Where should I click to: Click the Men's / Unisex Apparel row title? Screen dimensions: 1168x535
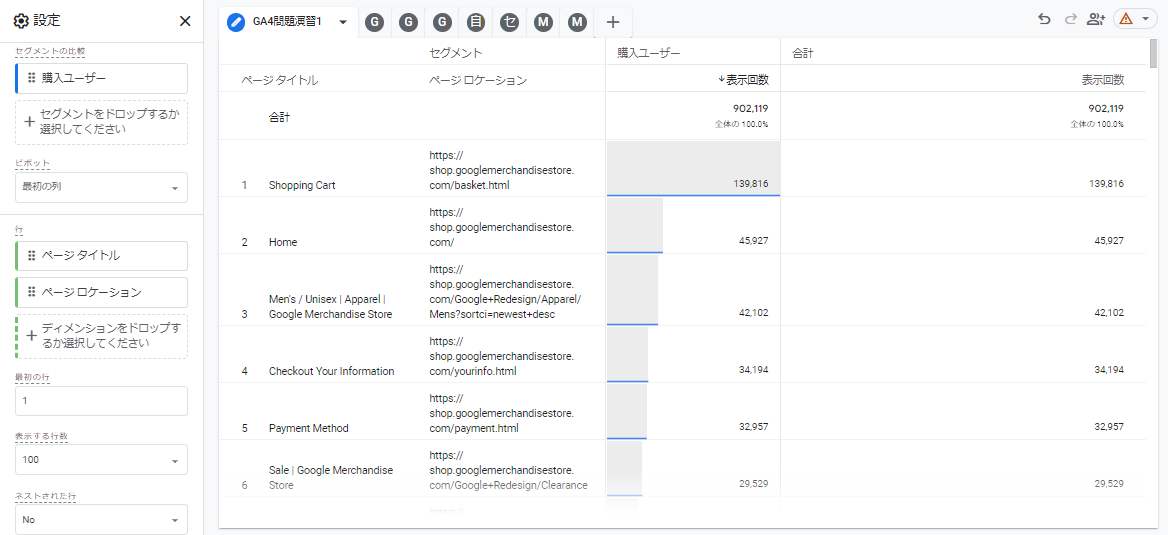pyautogui.click(x=331, y=306)
